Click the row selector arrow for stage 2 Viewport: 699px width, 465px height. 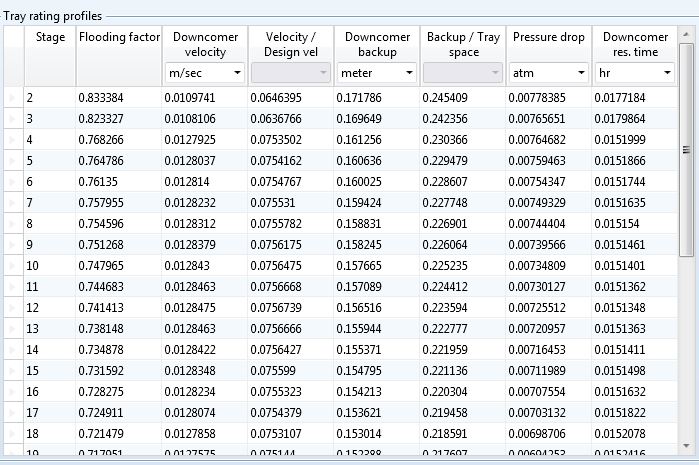coord(12,98)
